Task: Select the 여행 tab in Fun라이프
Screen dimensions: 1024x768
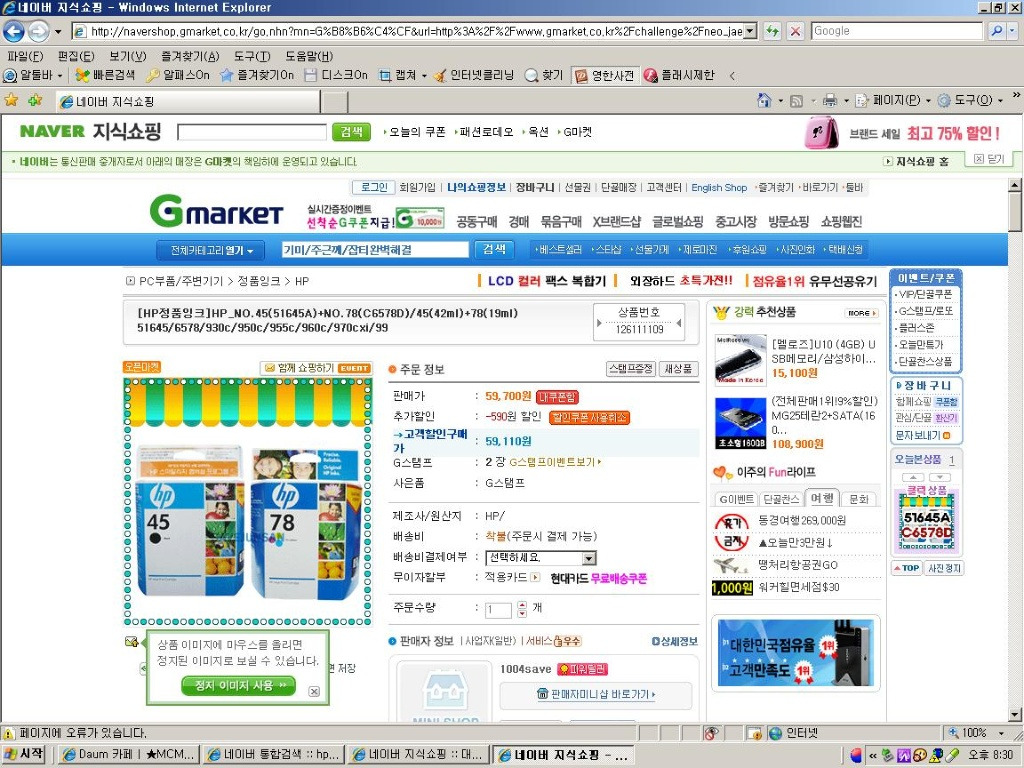Action: (x=823, y=498)
